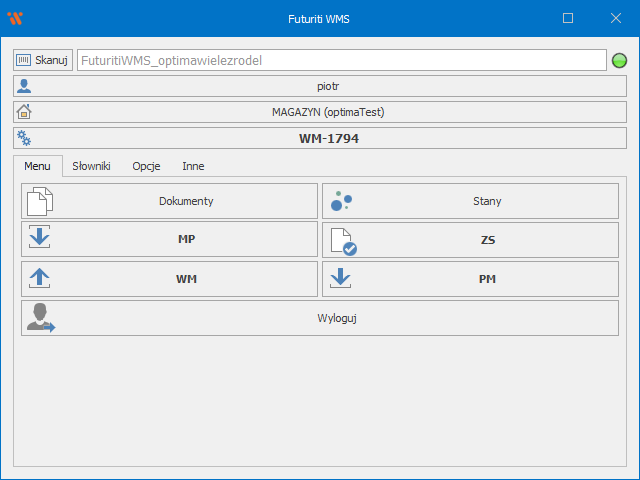Switch to the Słowniki tab
This screenshot has height=480, width=640.
click(x=91, y=166)
